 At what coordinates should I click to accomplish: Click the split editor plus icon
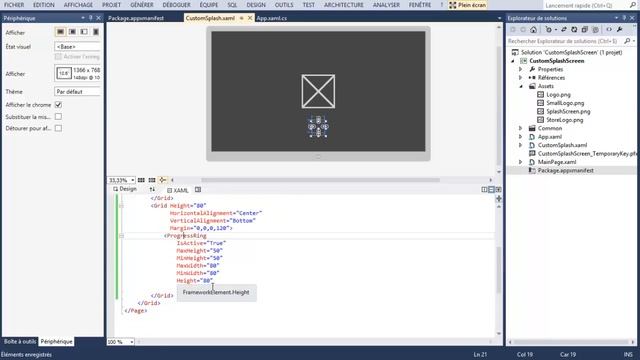click(x=499, y=199)
